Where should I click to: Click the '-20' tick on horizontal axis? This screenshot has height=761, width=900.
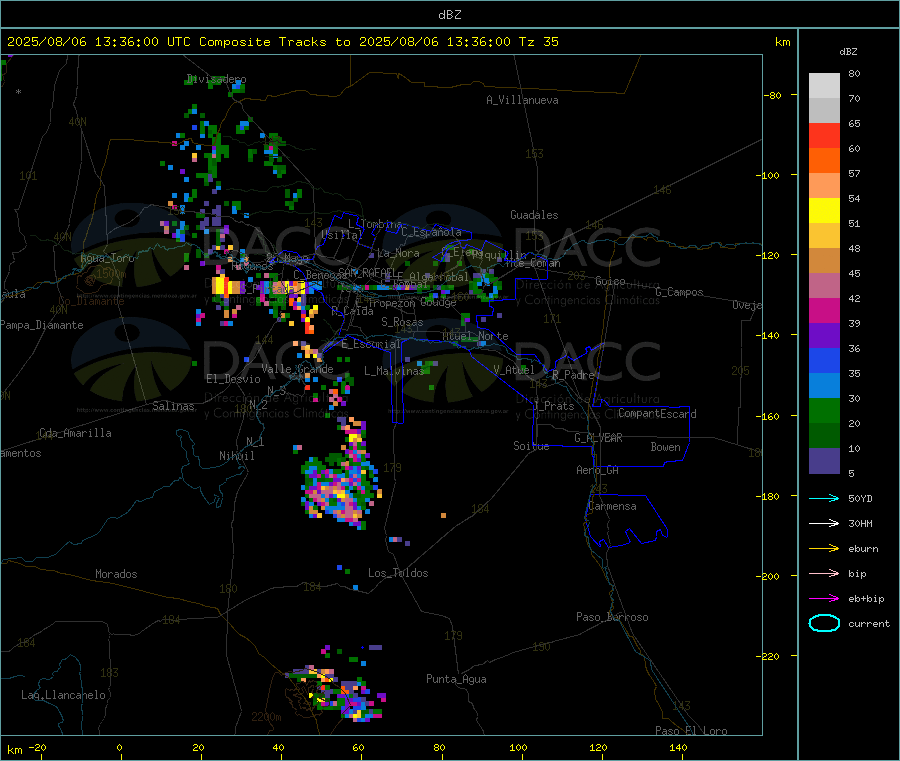(37, 747)
